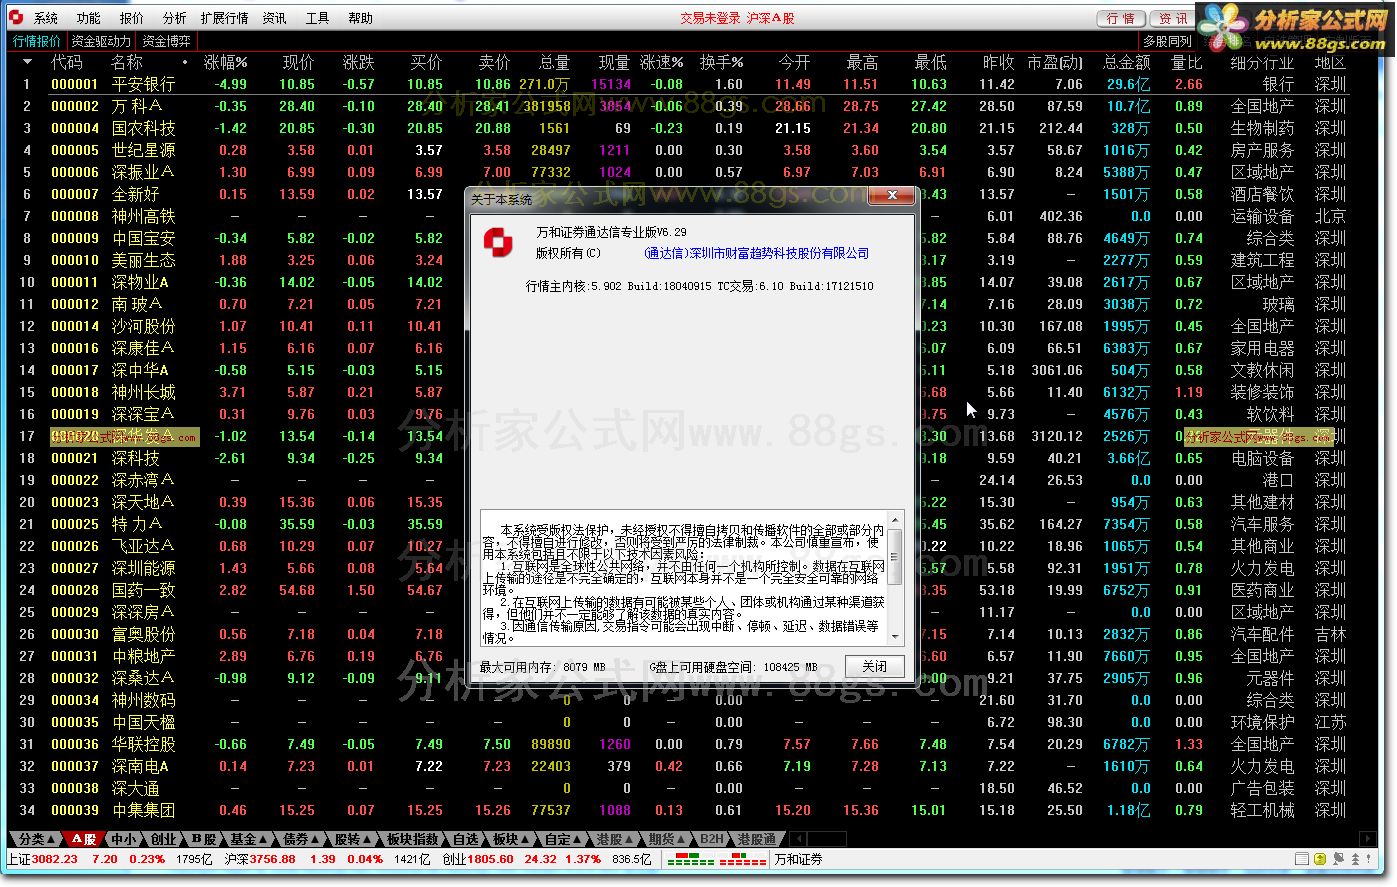Click the satellite dish icon in status bar
The width and height of the screenshot is (1397, 887).
point(1339,859)
